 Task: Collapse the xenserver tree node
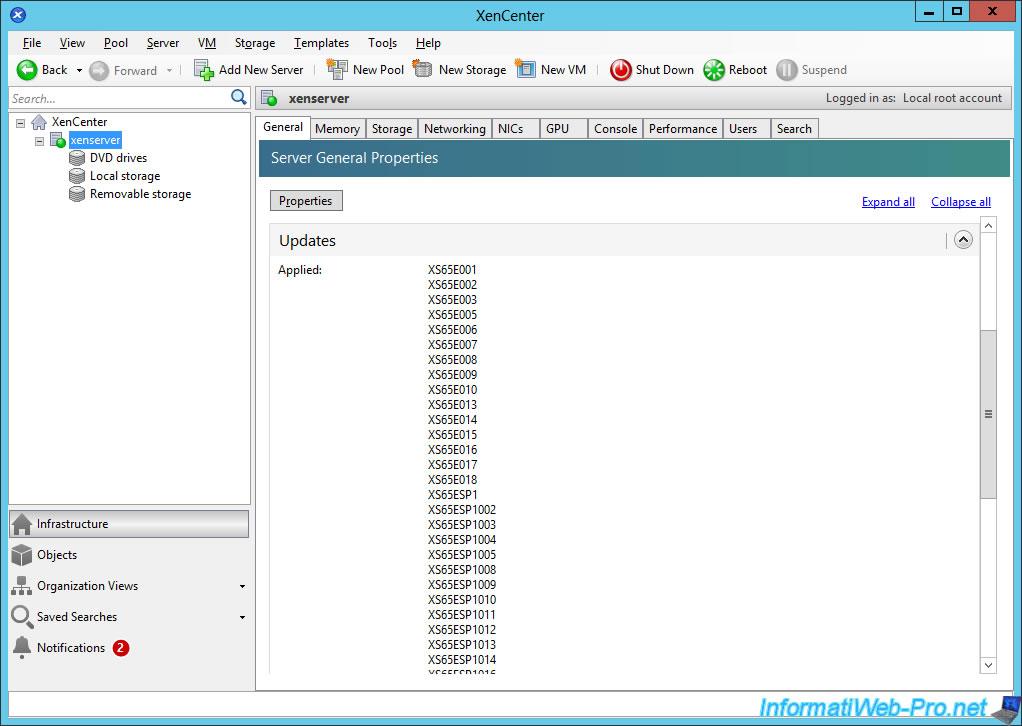pos(39,141)
